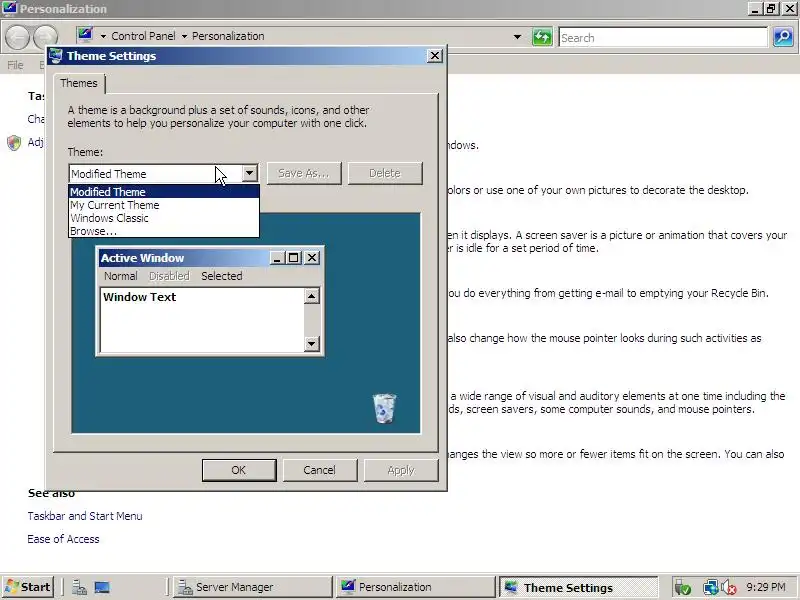Viewport: 800px width, 600px height.
Task: Restore down the Personalization window
Action: pos(771,9)
